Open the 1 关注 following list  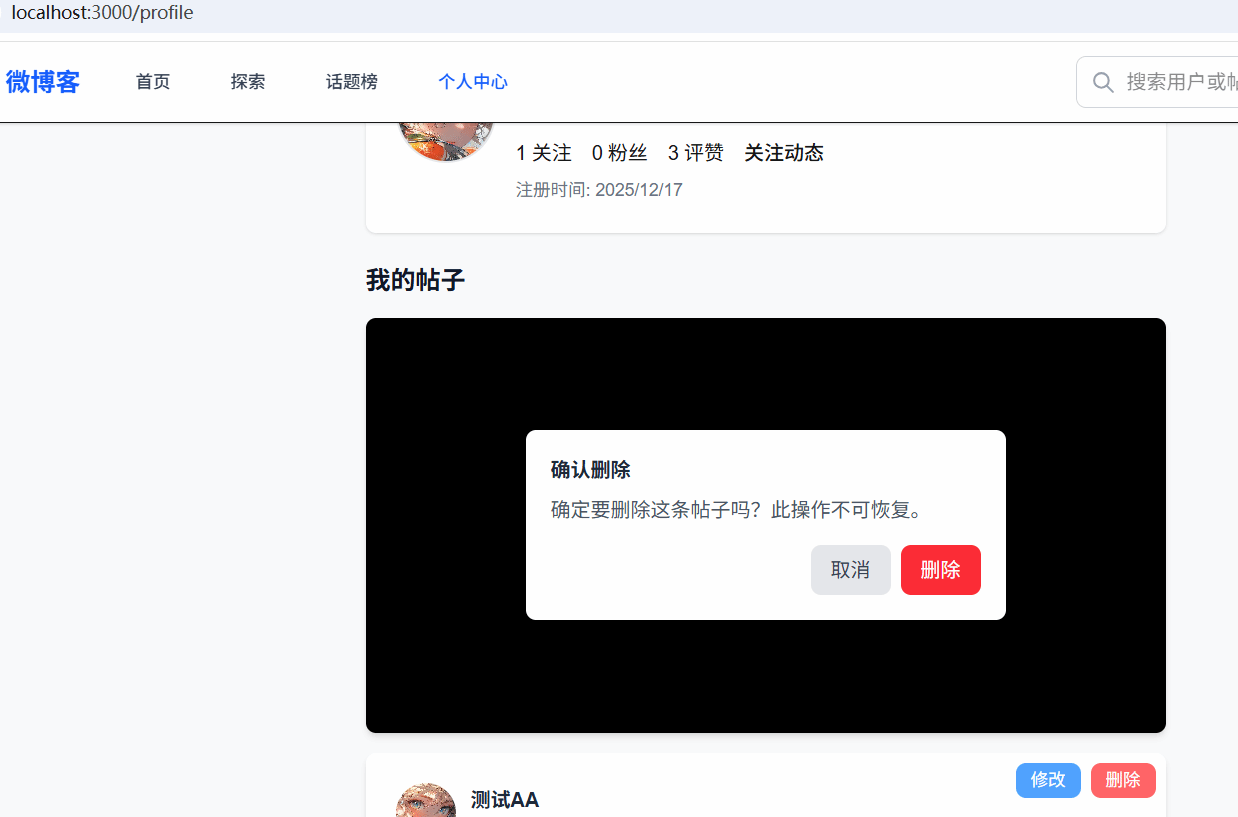[x=544, y=153]
